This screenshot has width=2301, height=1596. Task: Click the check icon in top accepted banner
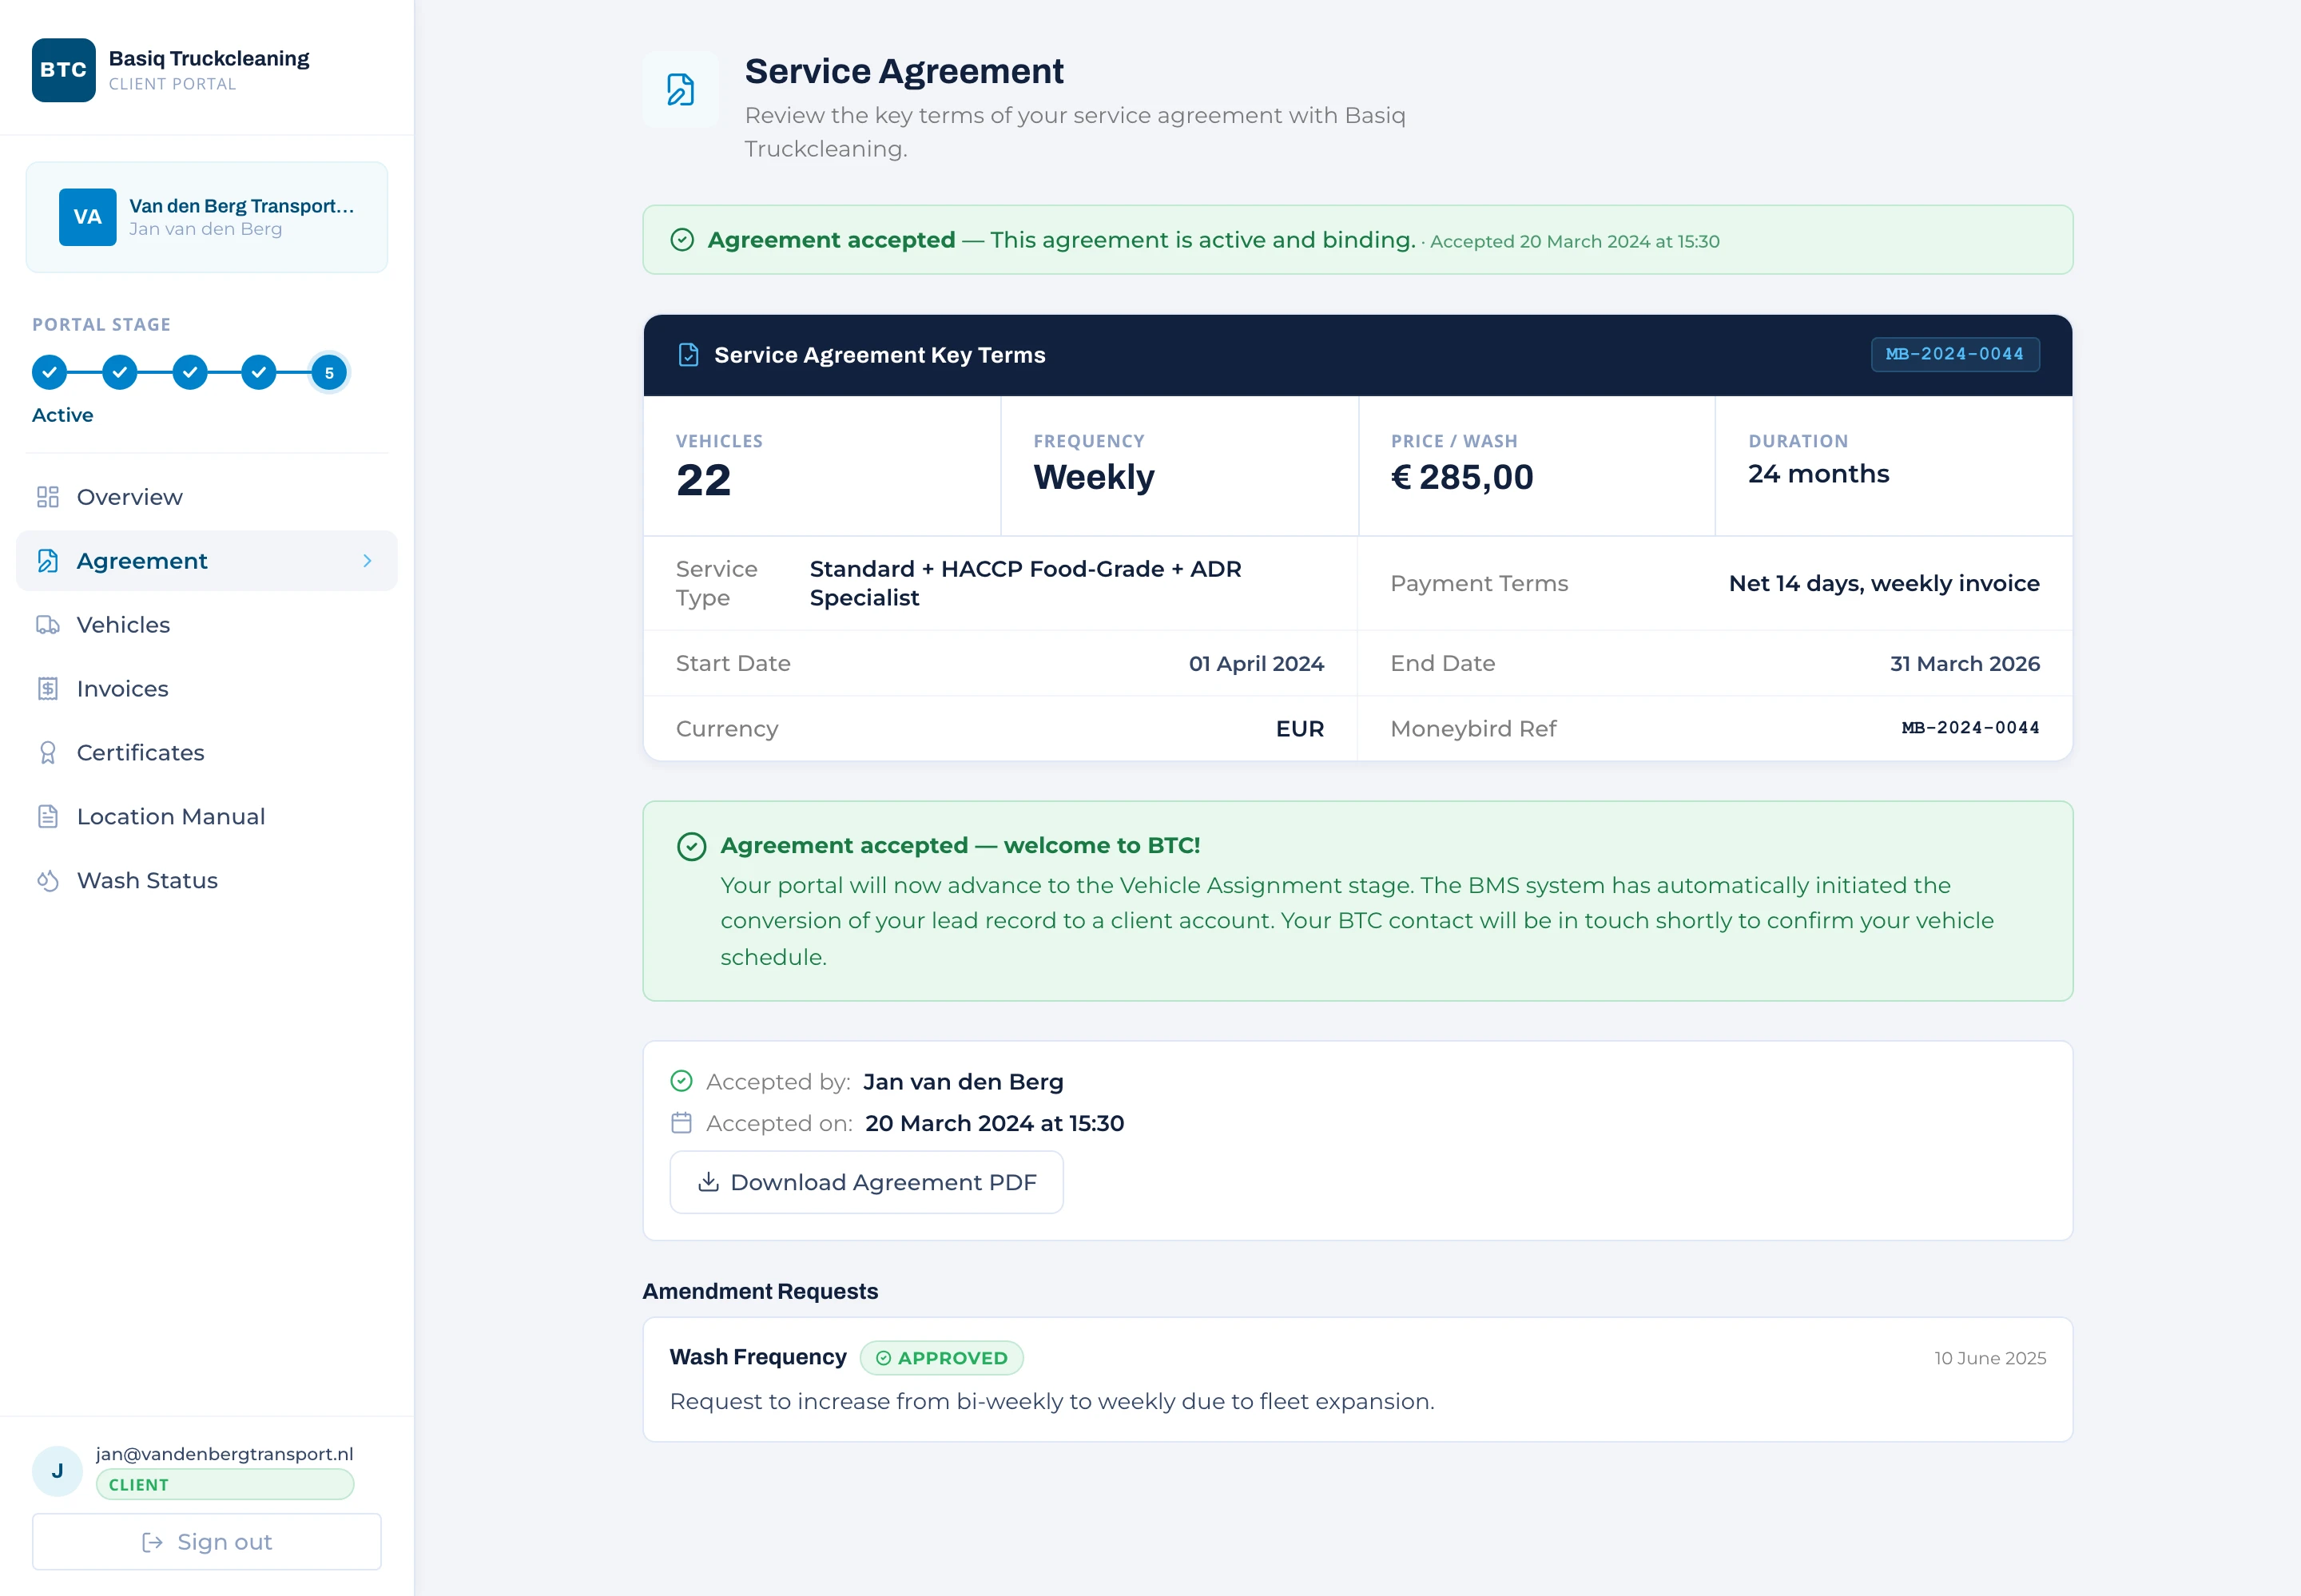click(682, 240)
